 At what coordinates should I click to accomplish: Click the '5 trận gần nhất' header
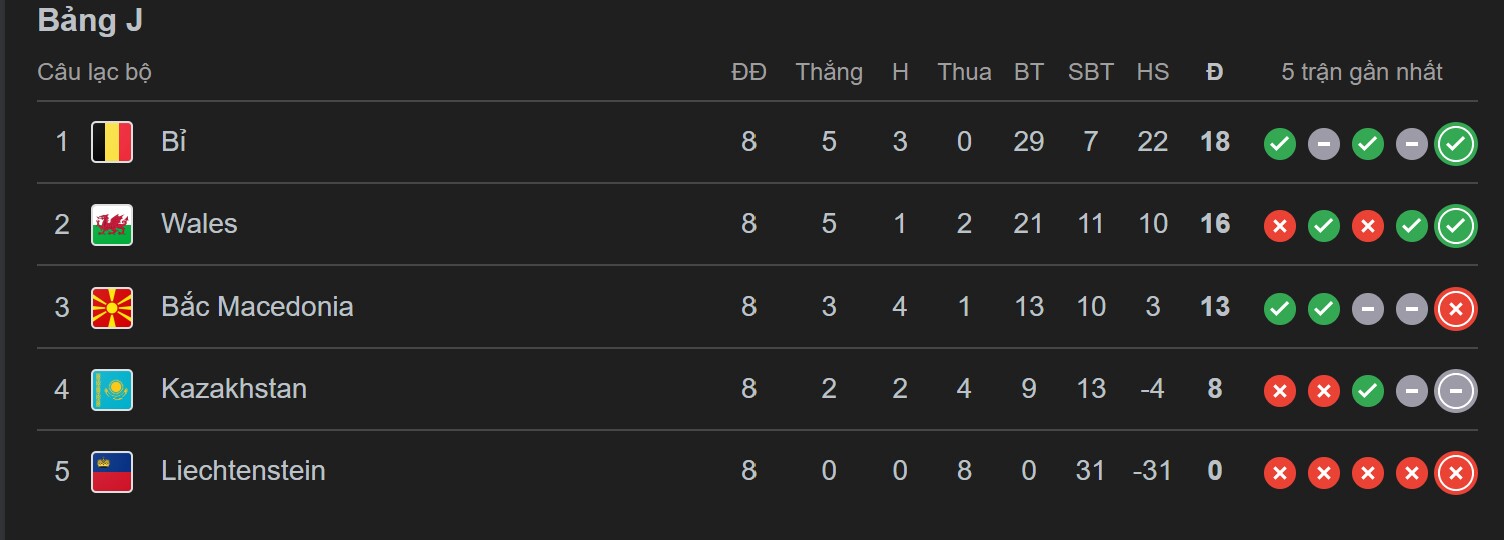[x=1362, y=72]
